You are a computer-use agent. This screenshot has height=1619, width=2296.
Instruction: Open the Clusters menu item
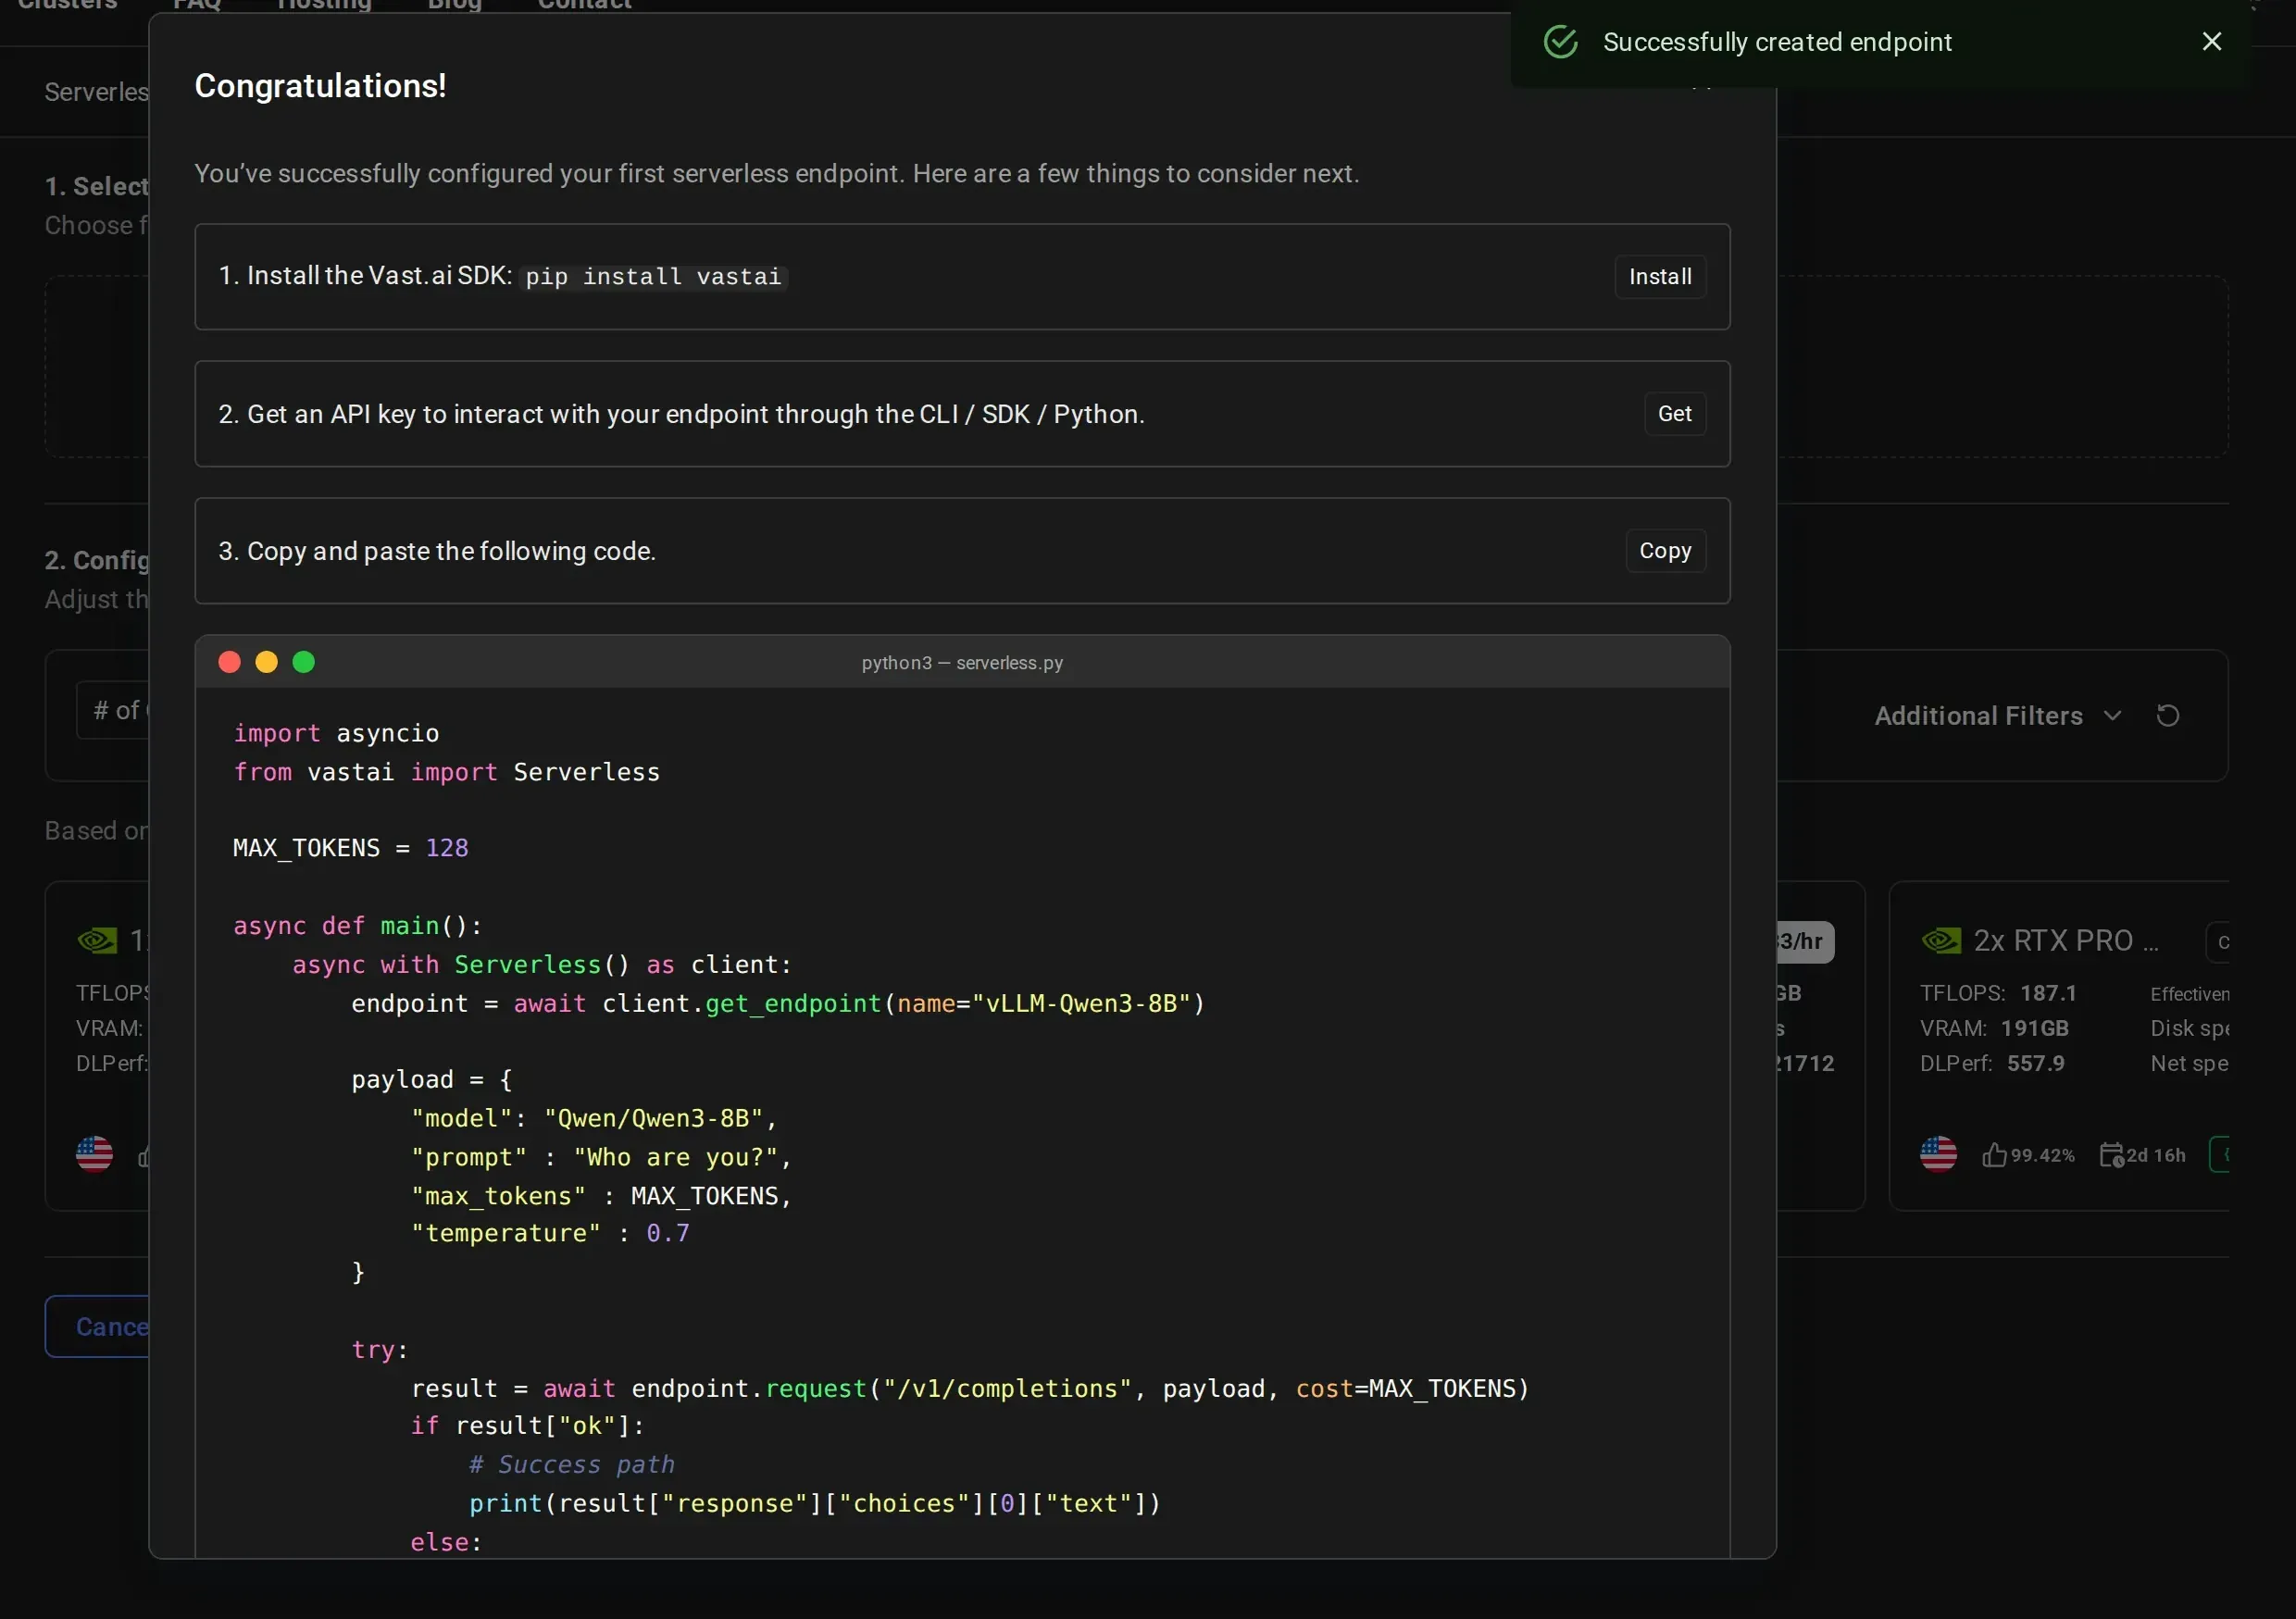[x=67, y=4]
